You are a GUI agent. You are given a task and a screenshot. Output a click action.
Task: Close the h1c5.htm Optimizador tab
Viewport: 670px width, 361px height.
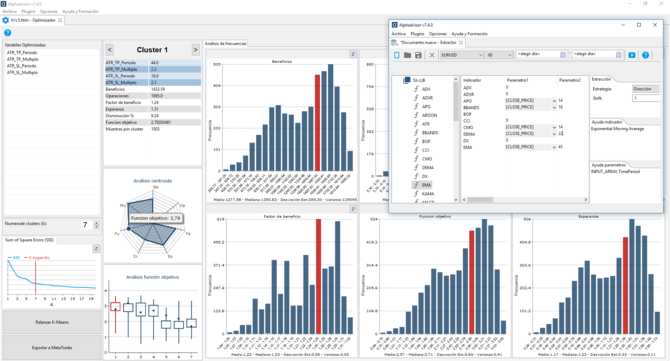pyautogui.click(x=60, y=20)
